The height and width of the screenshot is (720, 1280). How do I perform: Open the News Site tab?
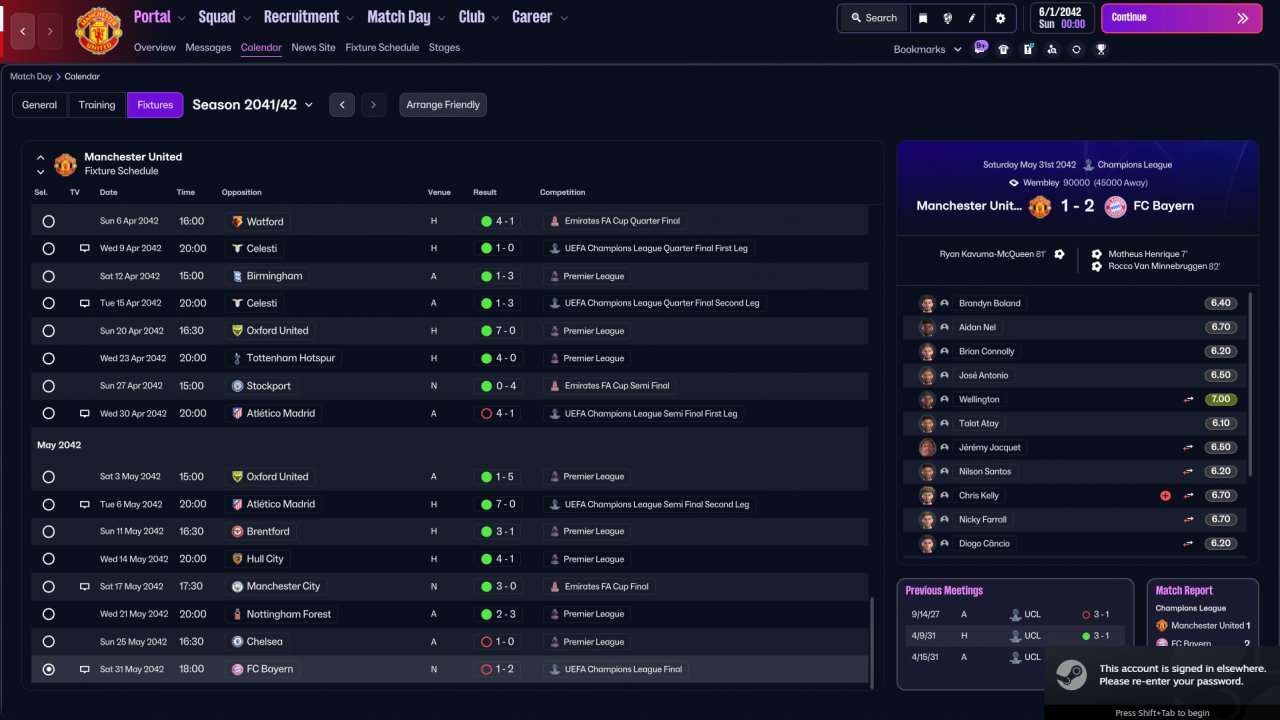click(x=313, y=47)
